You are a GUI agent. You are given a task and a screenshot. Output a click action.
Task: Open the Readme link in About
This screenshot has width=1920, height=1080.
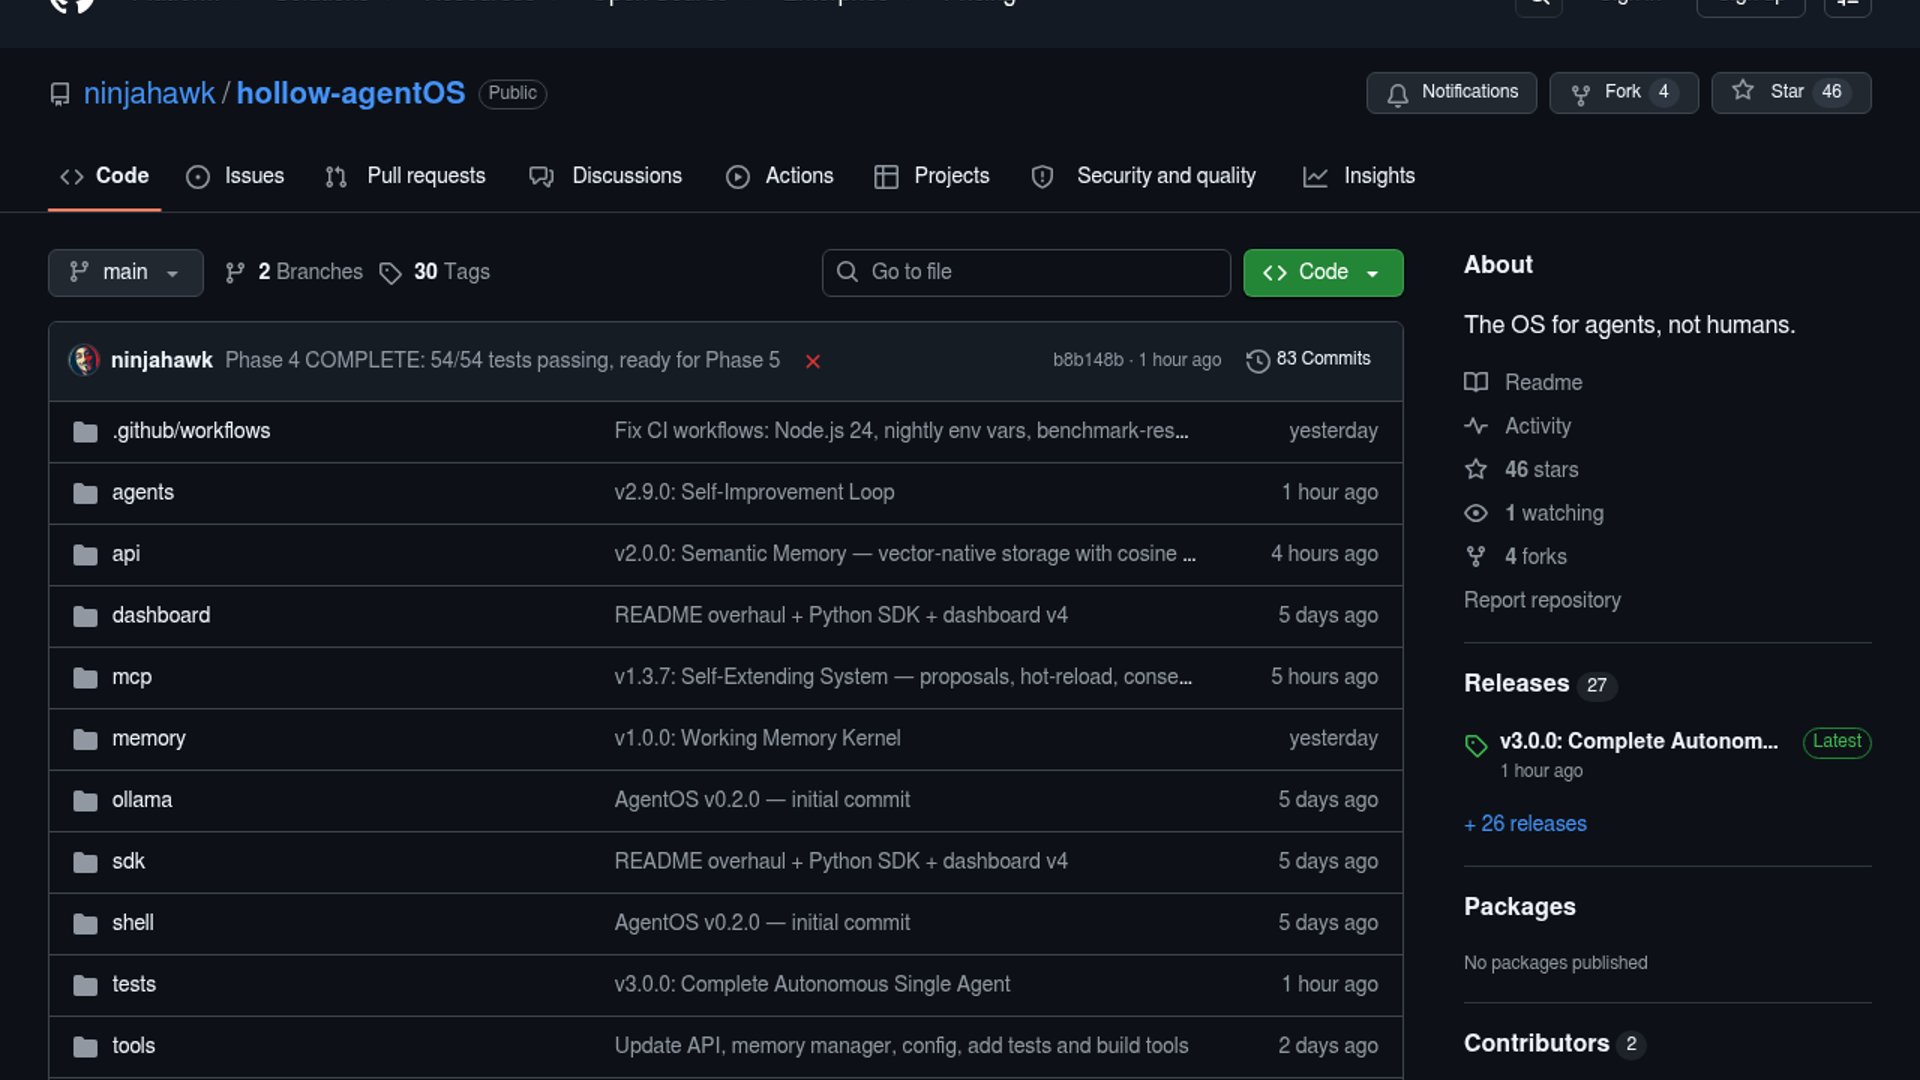[1542, 382]
